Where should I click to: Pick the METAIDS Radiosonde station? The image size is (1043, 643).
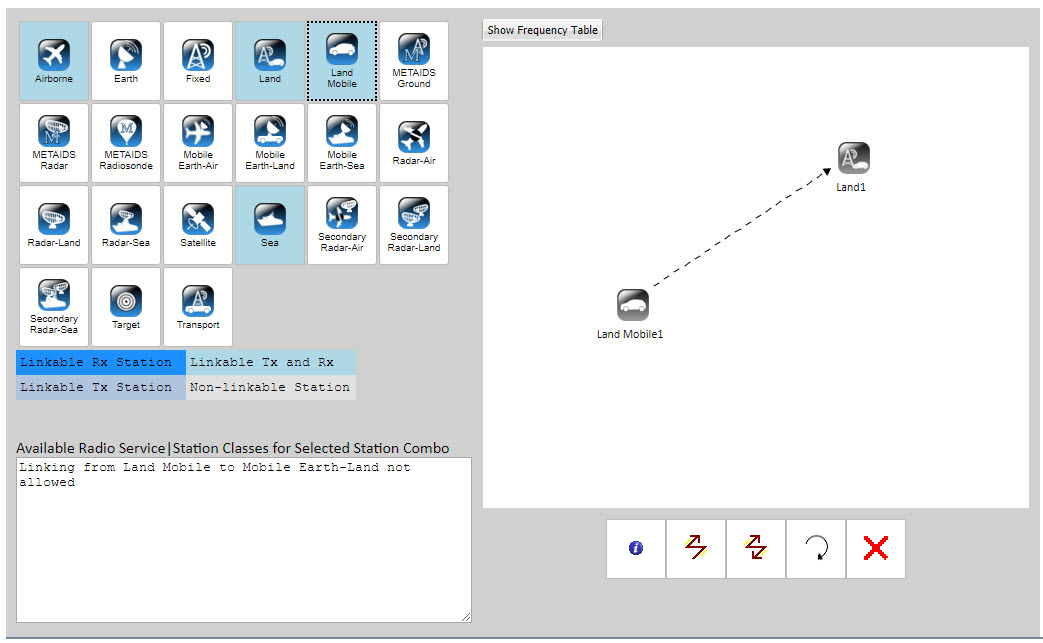pos(126,143)
